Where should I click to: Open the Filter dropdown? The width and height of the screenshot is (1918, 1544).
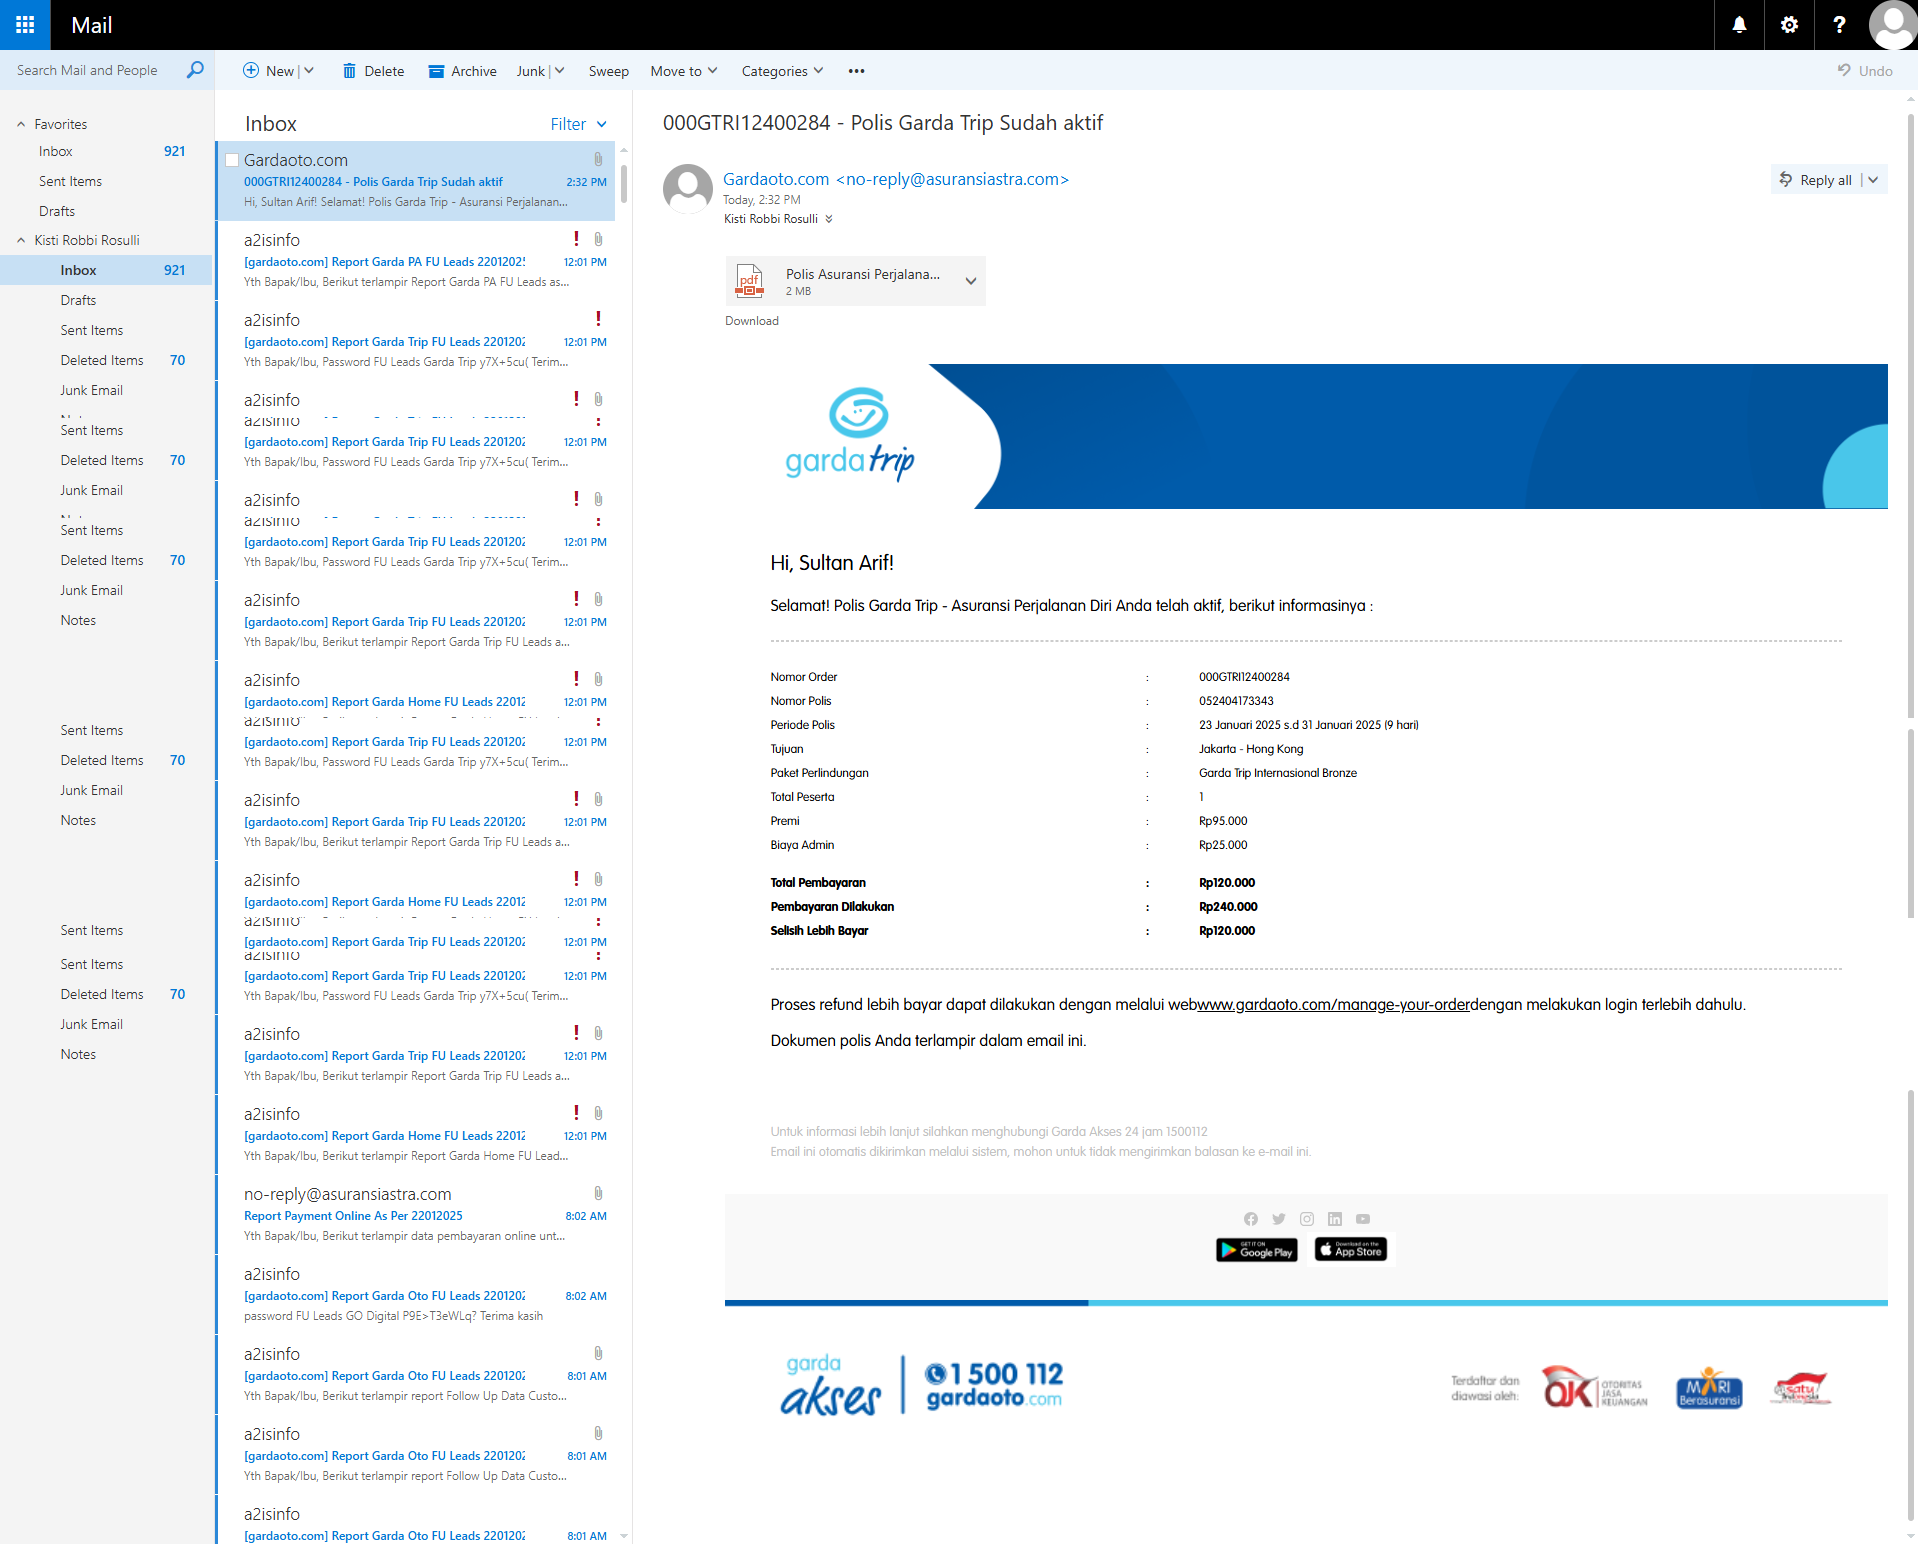tap(578, 124)
